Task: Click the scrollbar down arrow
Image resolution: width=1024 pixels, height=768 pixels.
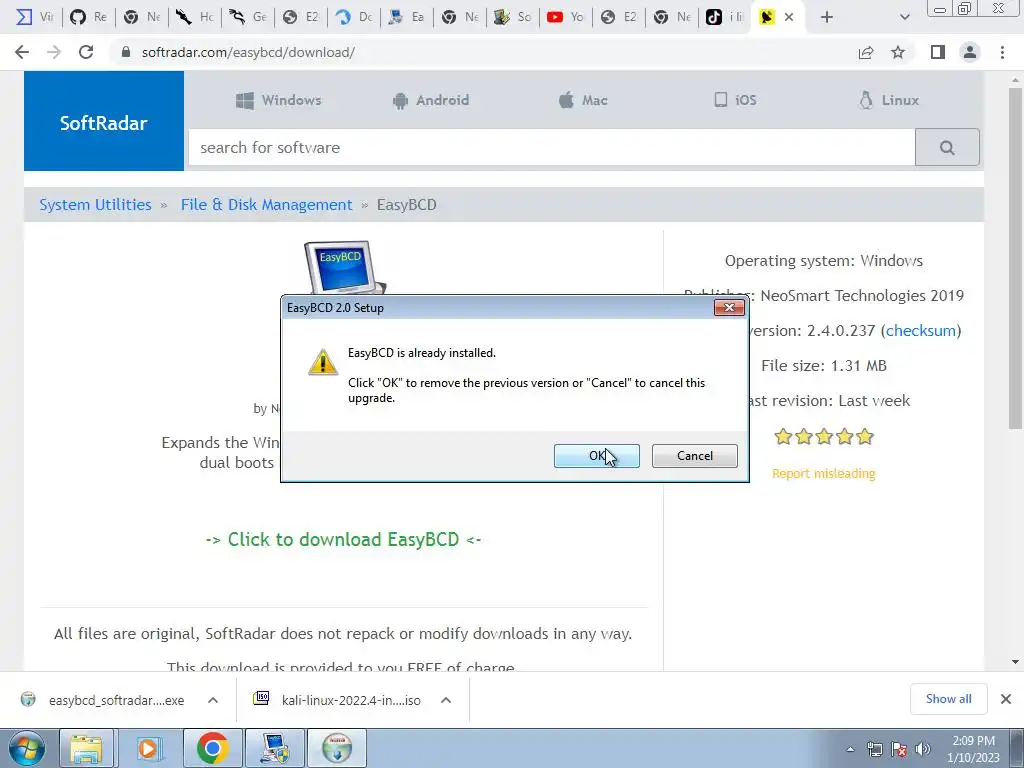Action: point(1015,662)
